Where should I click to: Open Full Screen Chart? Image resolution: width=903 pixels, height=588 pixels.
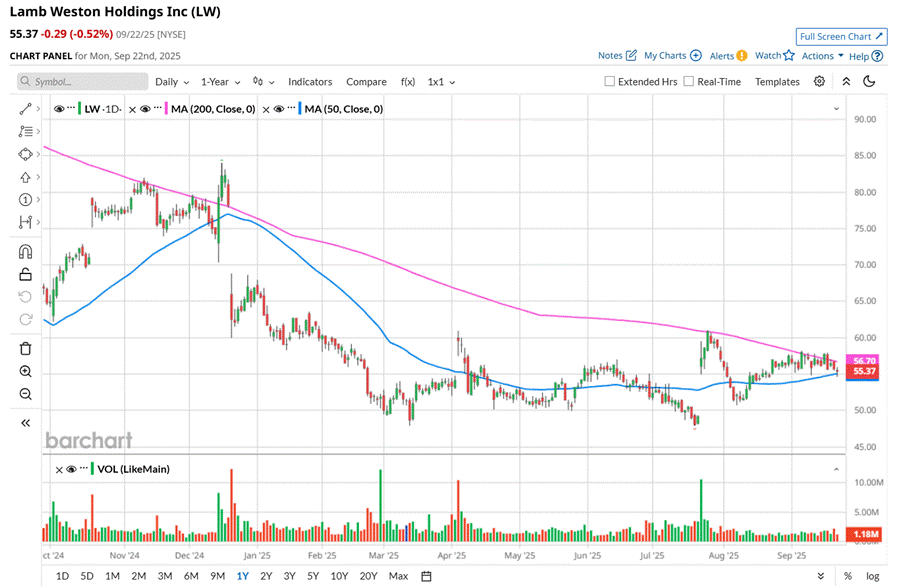click(841, 36)
